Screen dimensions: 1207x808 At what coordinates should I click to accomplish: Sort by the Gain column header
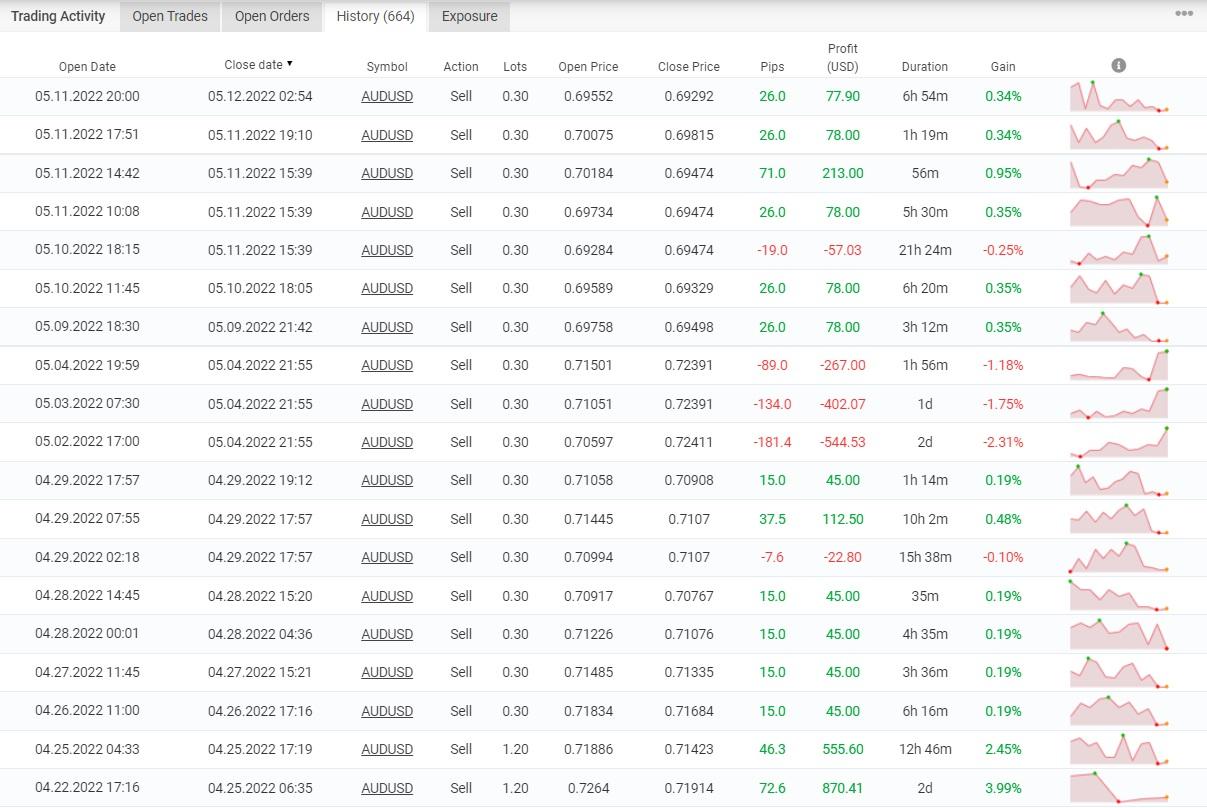click(x=1003, y=67)
